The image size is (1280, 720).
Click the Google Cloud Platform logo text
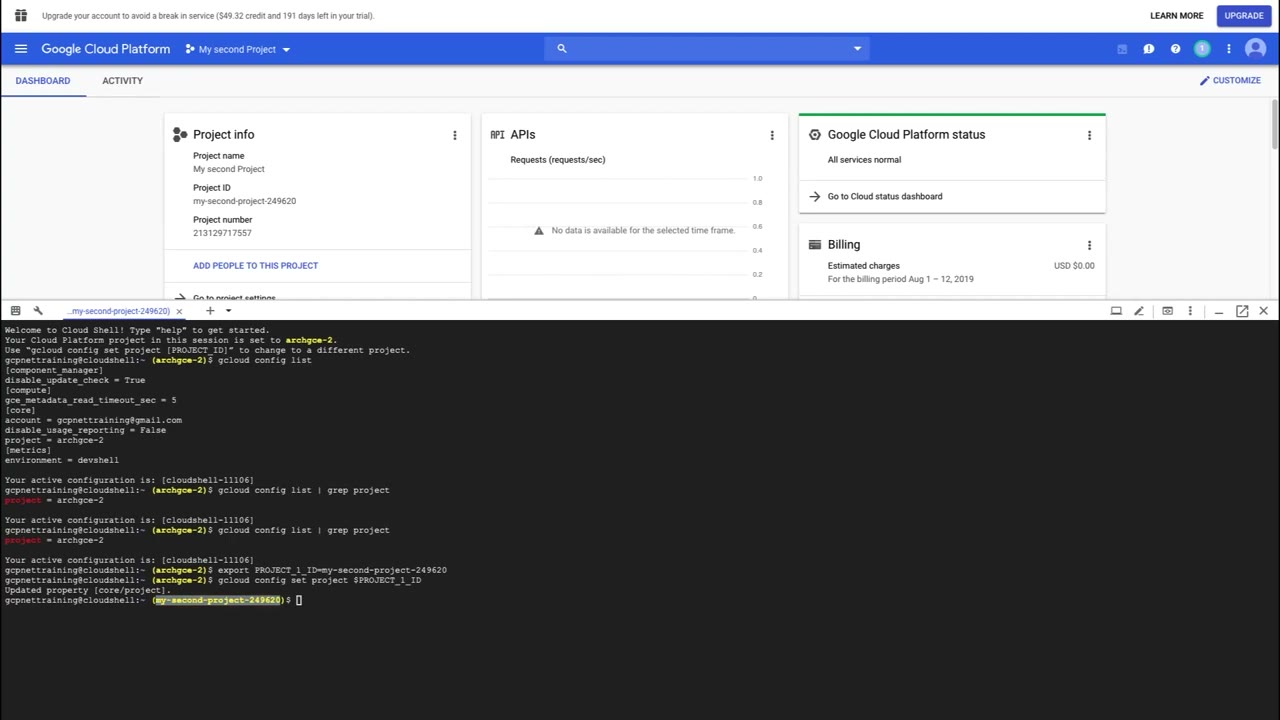(x=105, y=49)
